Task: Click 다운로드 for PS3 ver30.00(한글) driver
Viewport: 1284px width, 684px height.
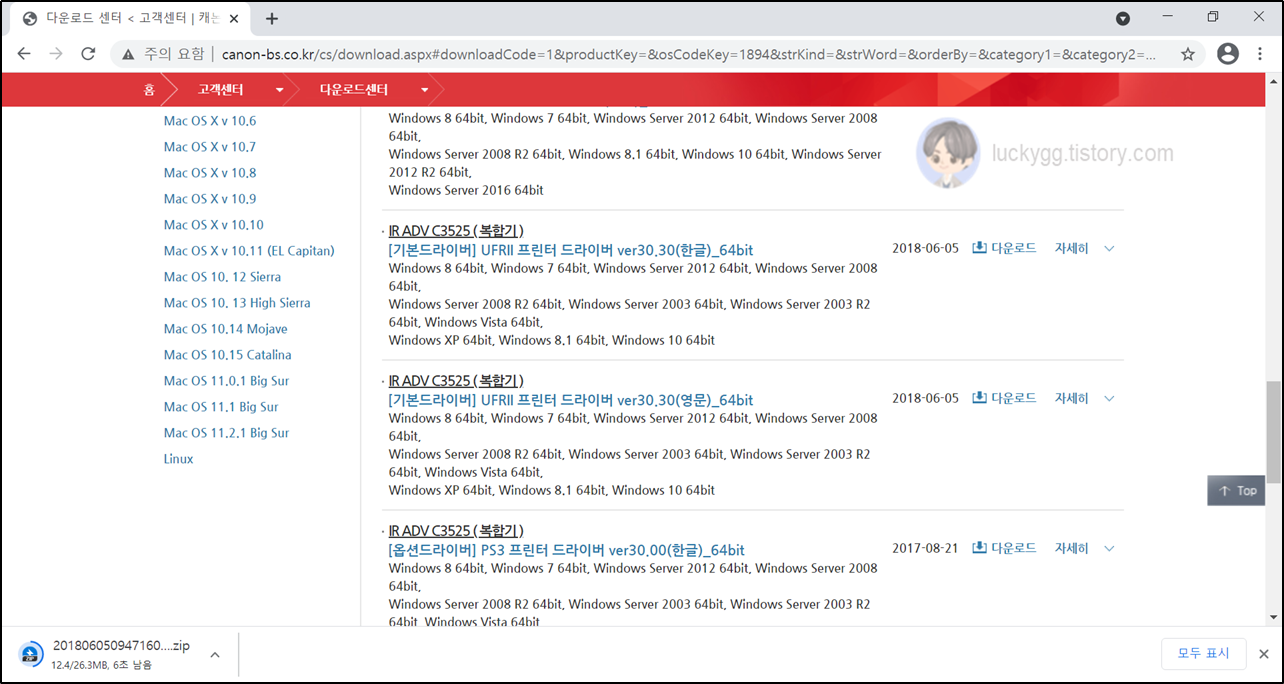Action: 1005,548
